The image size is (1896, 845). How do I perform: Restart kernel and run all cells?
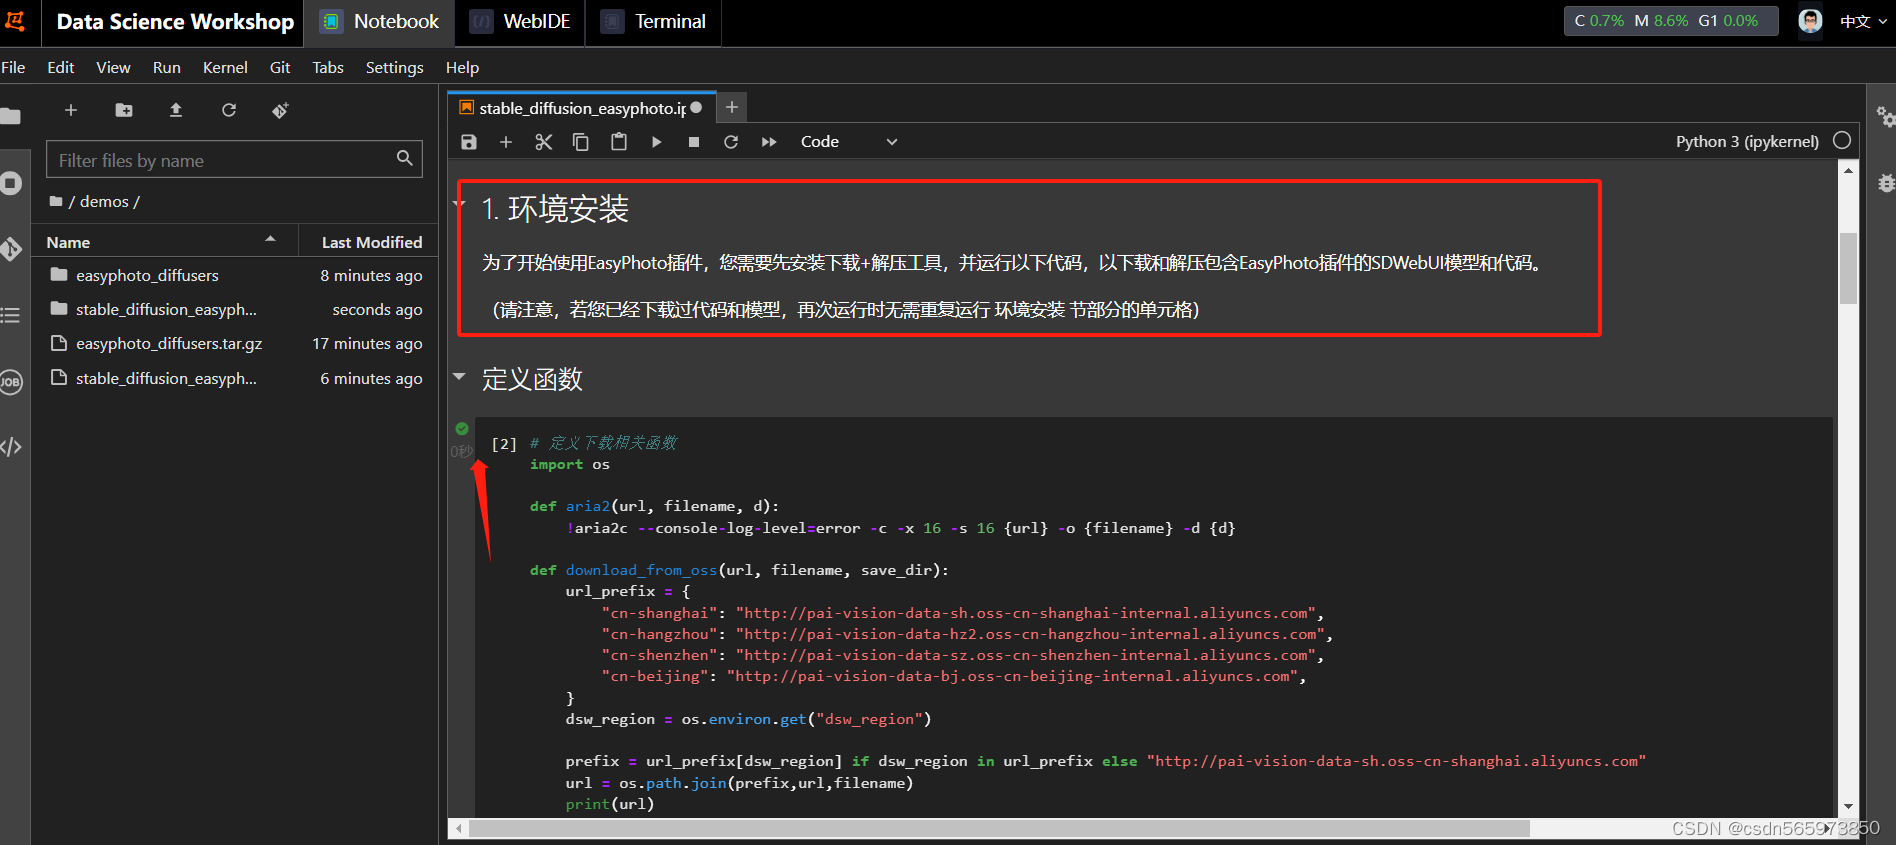point(769,142)
